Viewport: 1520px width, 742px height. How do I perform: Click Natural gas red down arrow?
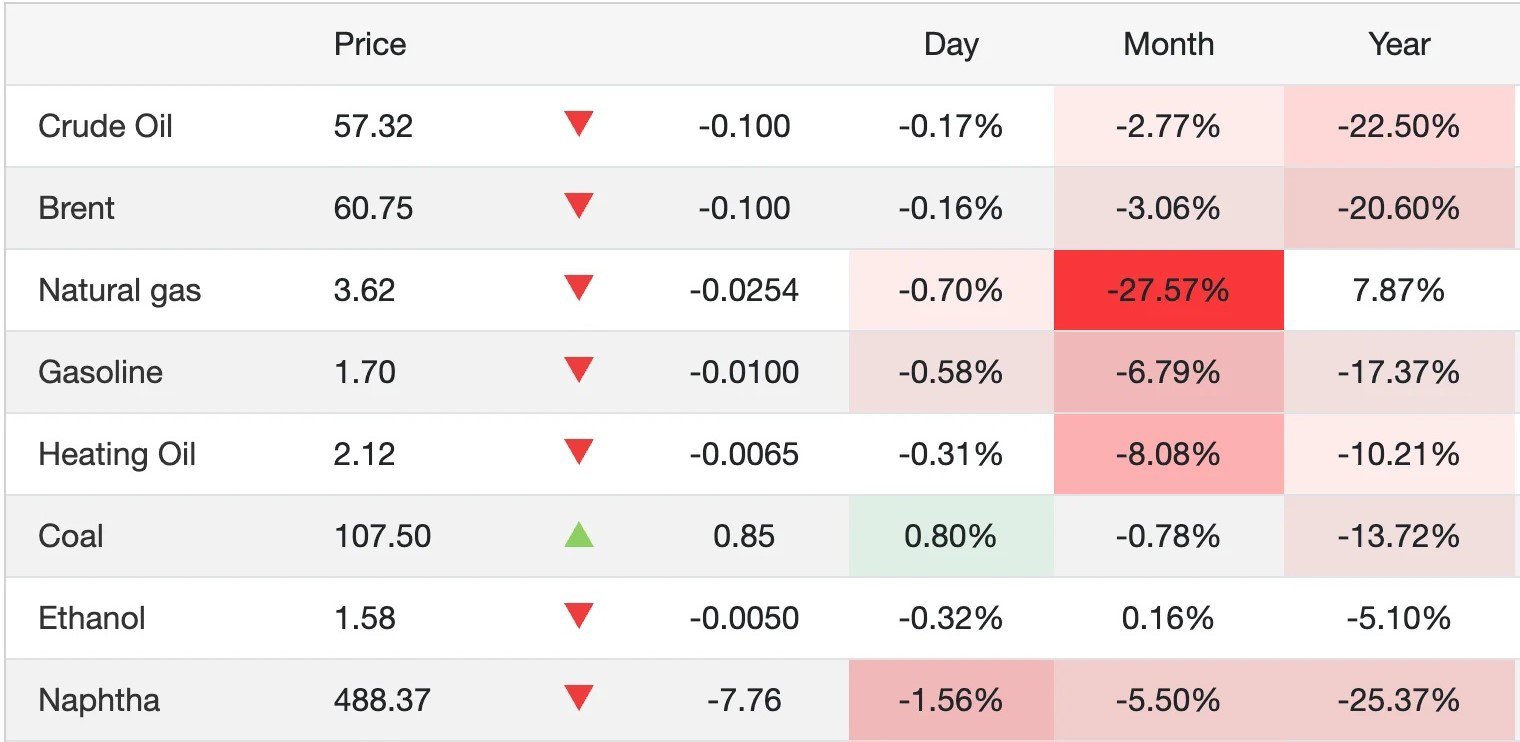pyautogui.click(x=579, y=289)
